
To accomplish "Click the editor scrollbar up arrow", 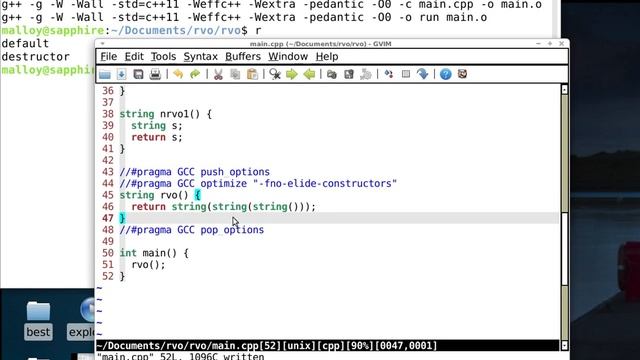I will 564,90.
